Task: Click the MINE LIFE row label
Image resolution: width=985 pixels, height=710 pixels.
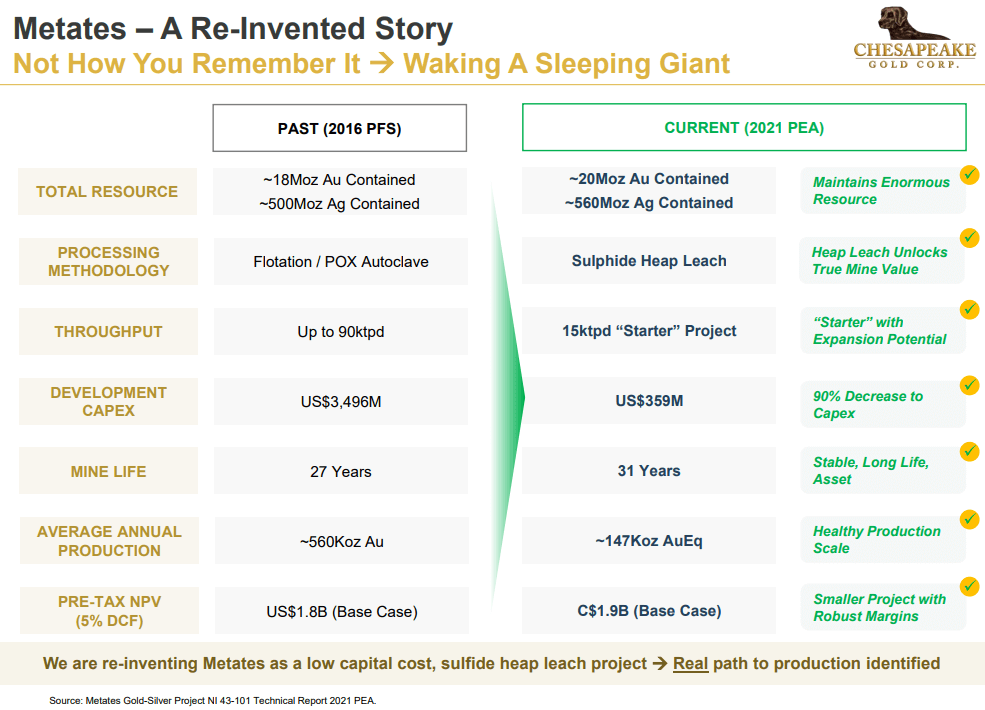Action: pos(108,471)
